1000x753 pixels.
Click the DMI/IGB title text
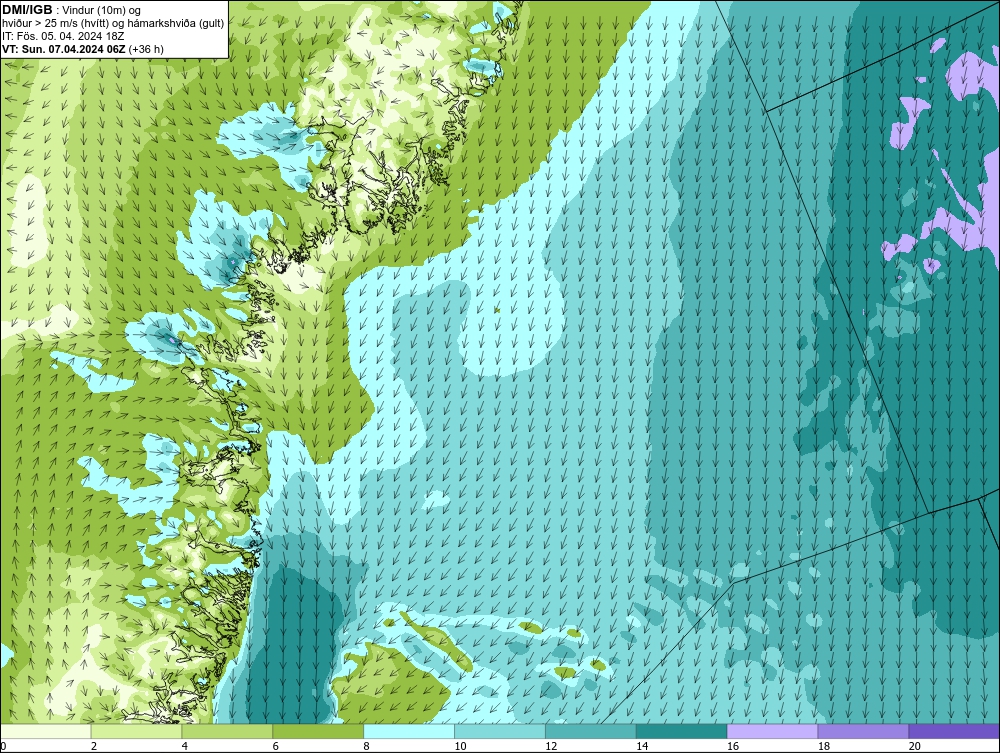click(27, 10)
